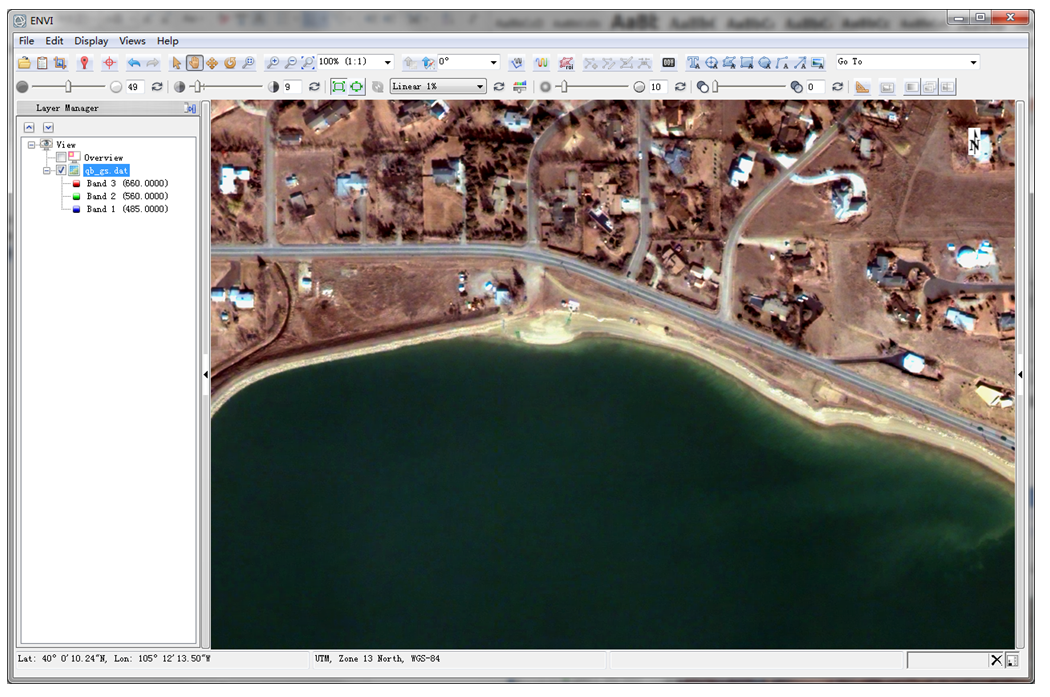Image resolution: width=1050 pixels, height=697 pixels.
Task: Open the Display menu
Action: tap(91, 41)
